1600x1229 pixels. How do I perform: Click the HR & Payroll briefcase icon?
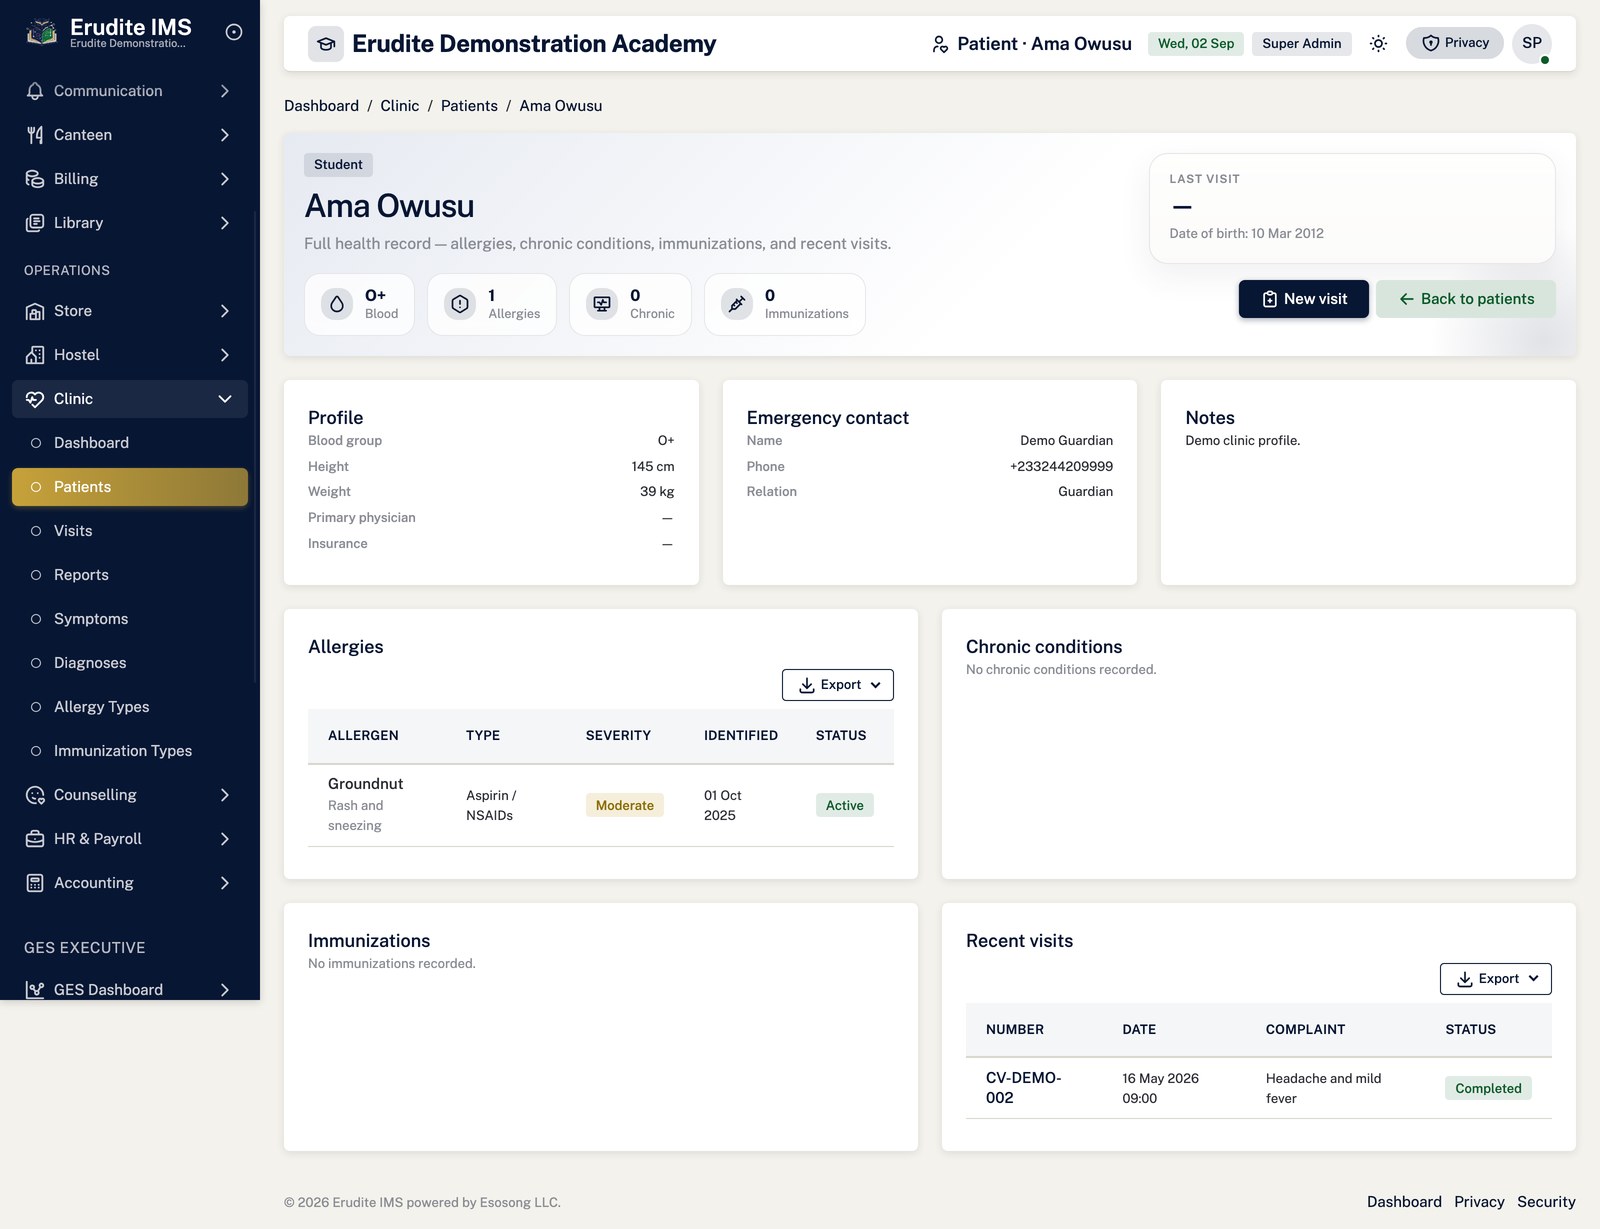(35, 839)
